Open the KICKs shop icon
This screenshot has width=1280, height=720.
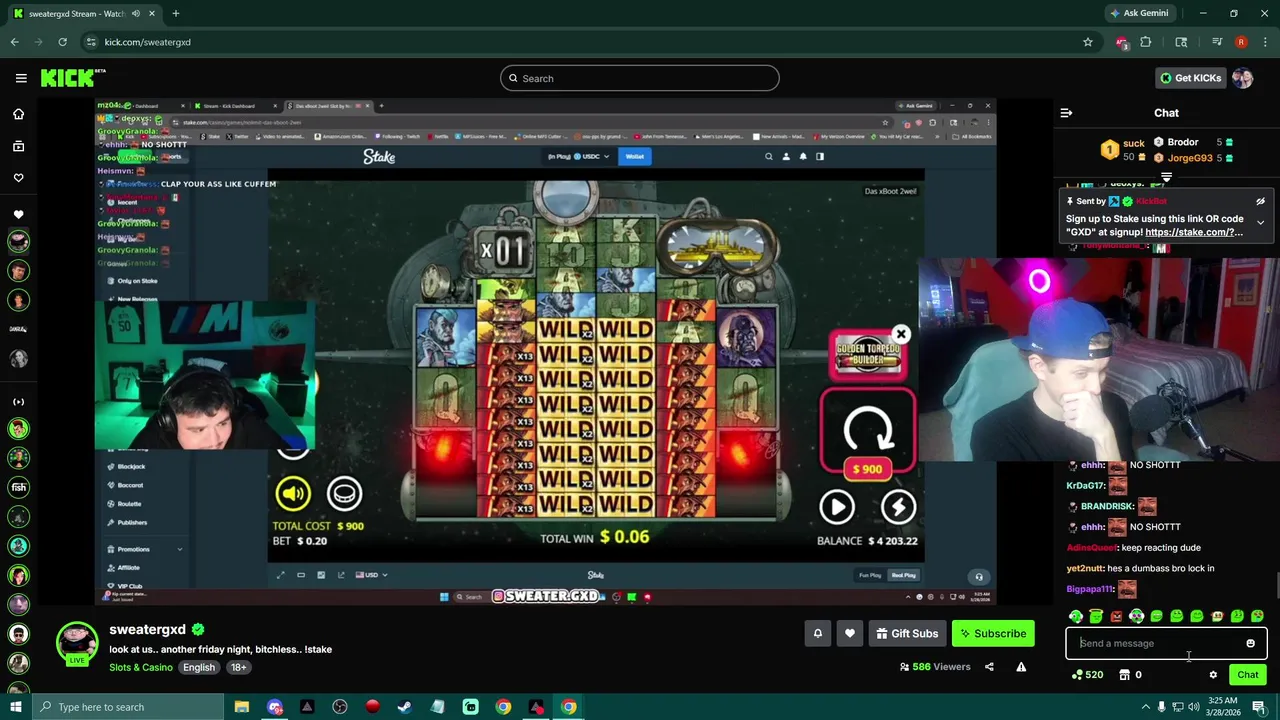pos(1125,675)
